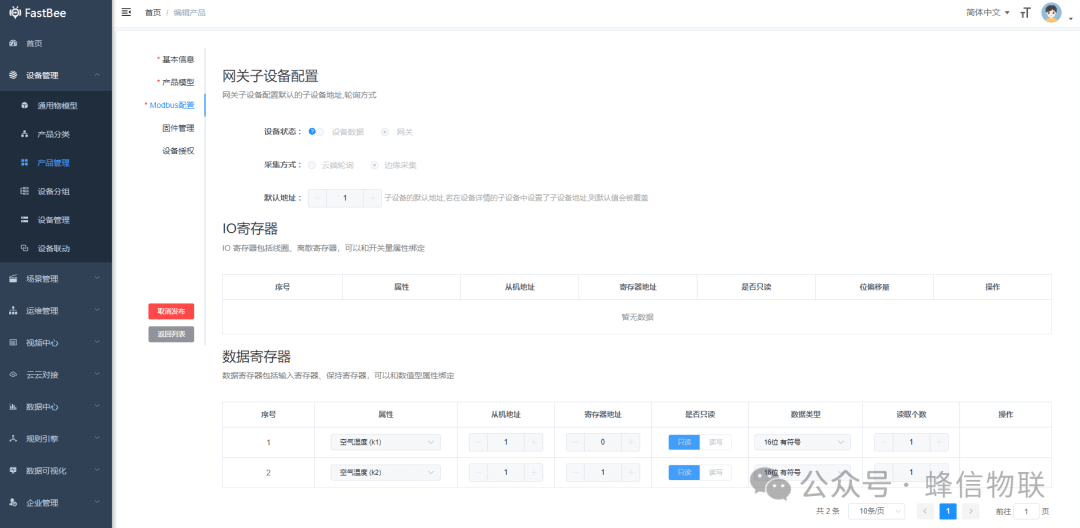1080x528 pixels.
Task: Click the 寄存器地址 value field showing 0
Action: 603,442
